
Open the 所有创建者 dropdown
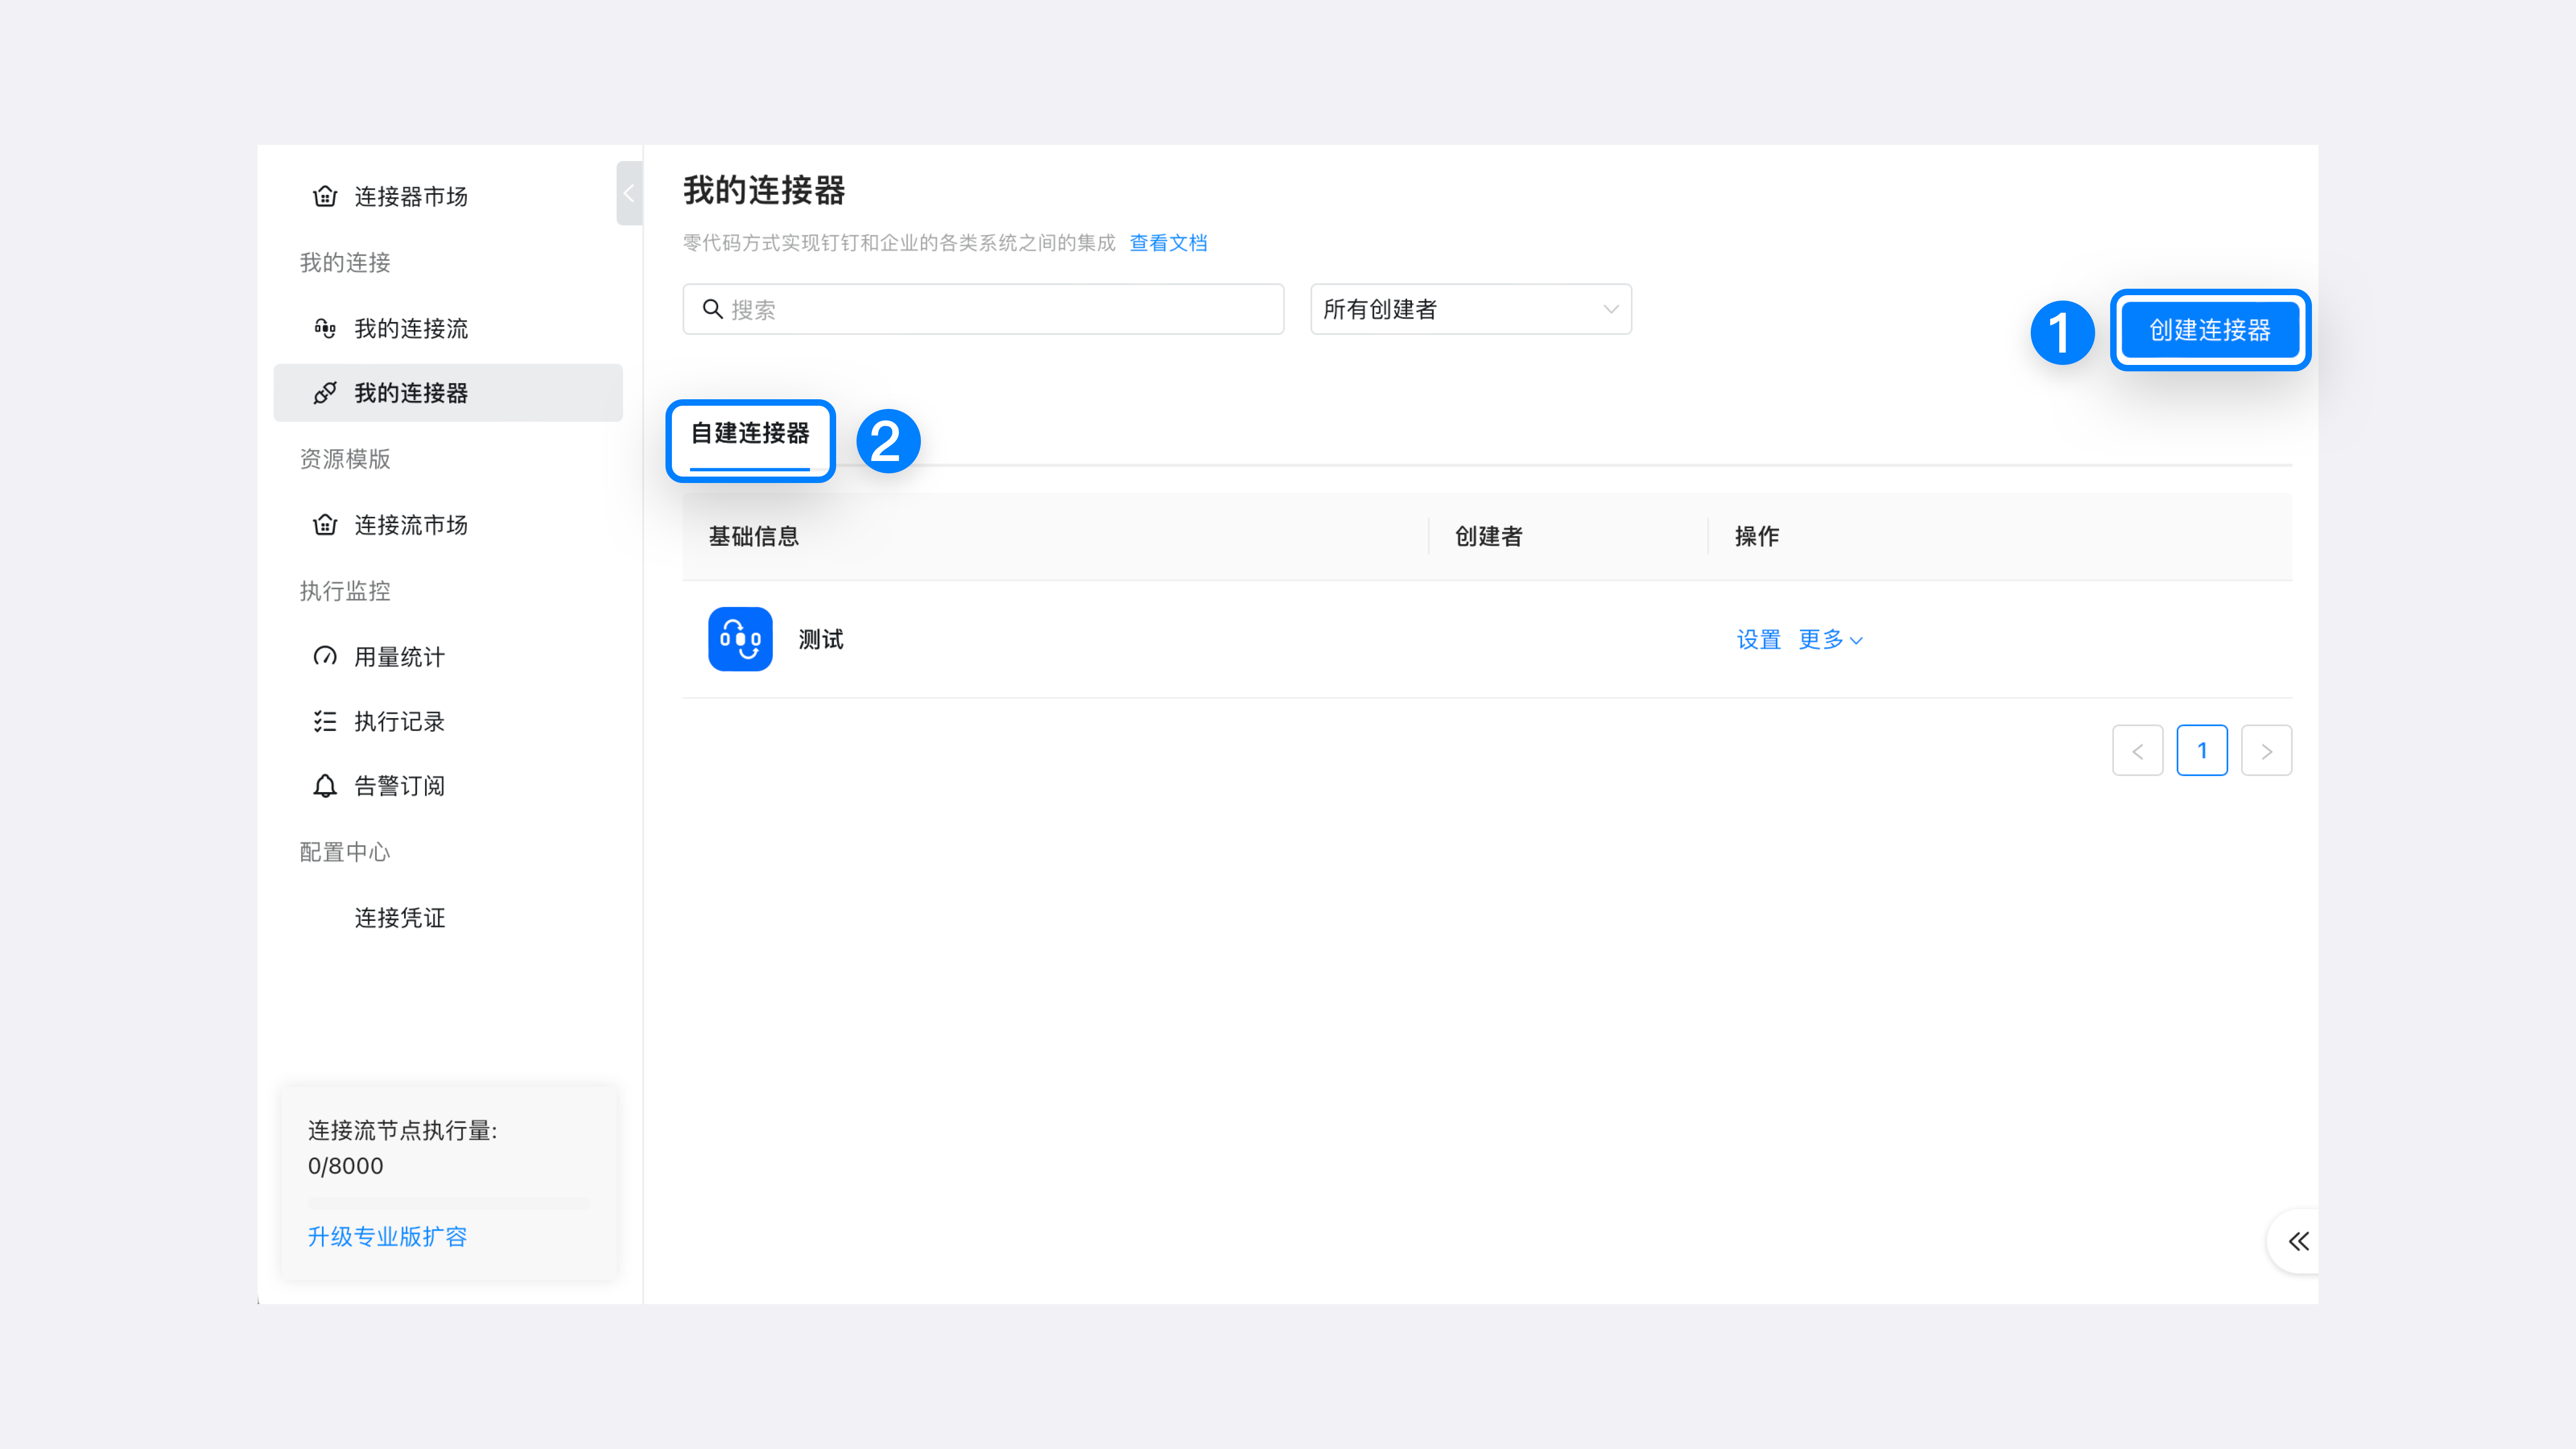point(1470,309)
